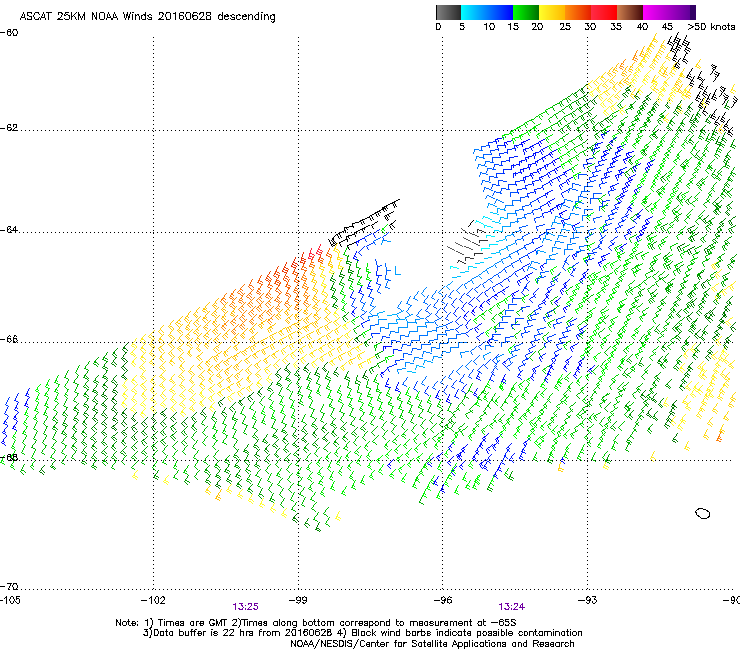Click the longitude label -102
The height and width of the screenshot is (650, 740).
pyautogui.click(x=153, y=600)
